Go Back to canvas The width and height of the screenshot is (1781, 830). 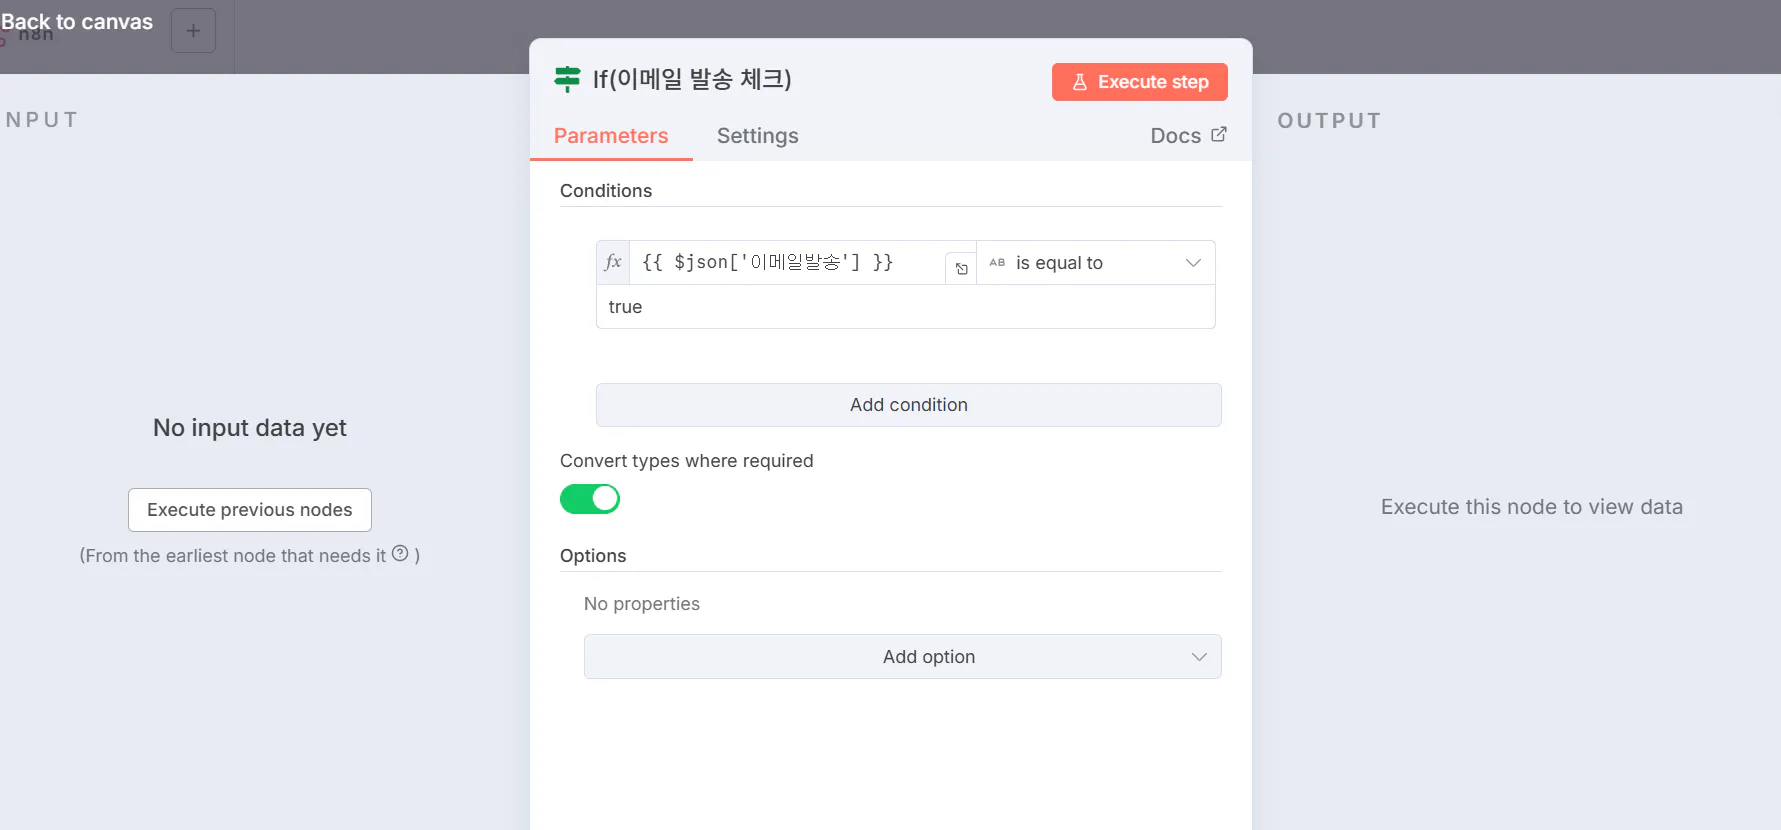(x=77, y=22)
